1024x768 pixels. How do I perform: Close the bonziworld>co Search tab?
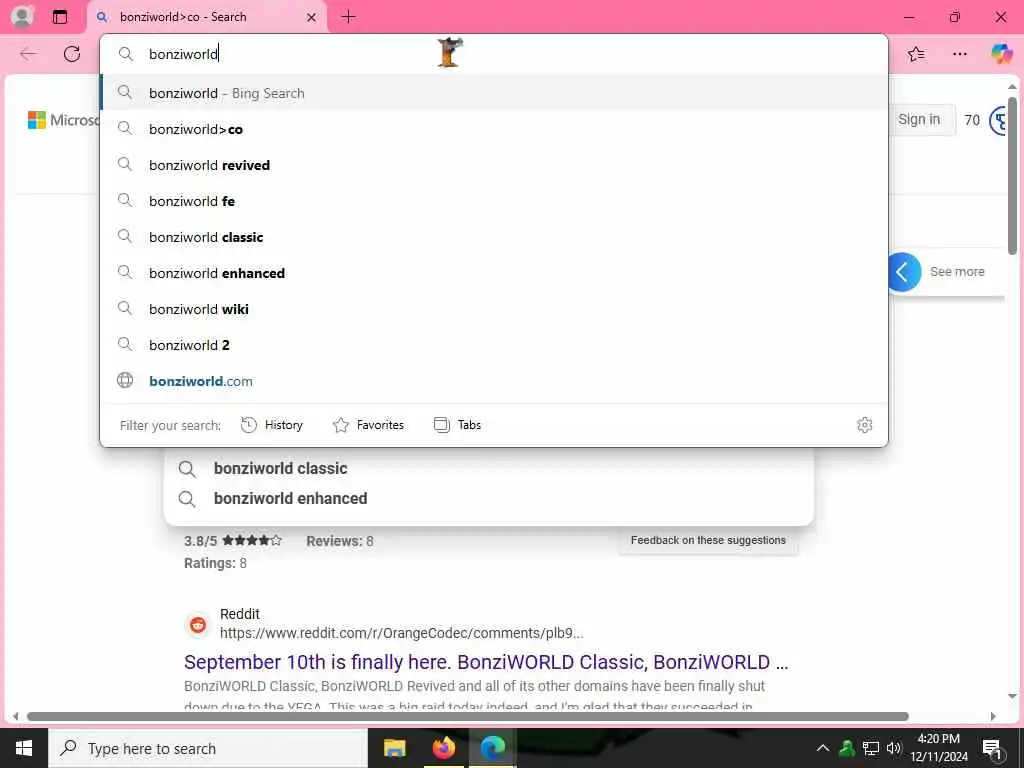point(312,18)
